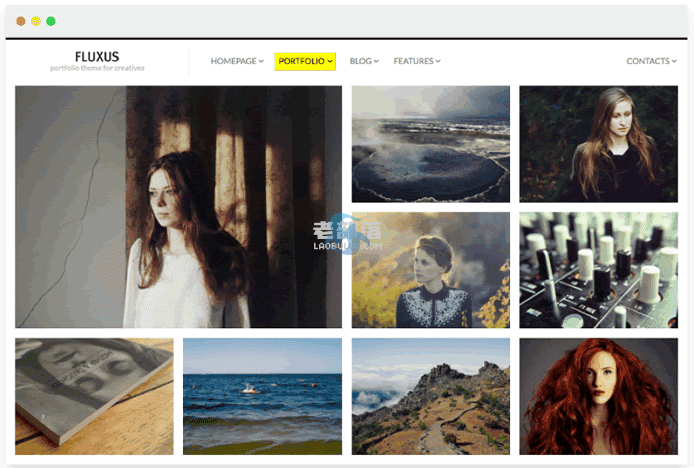Screen dimensions: 694x468
Task: Click the red window dot
Action: [21, 21]
